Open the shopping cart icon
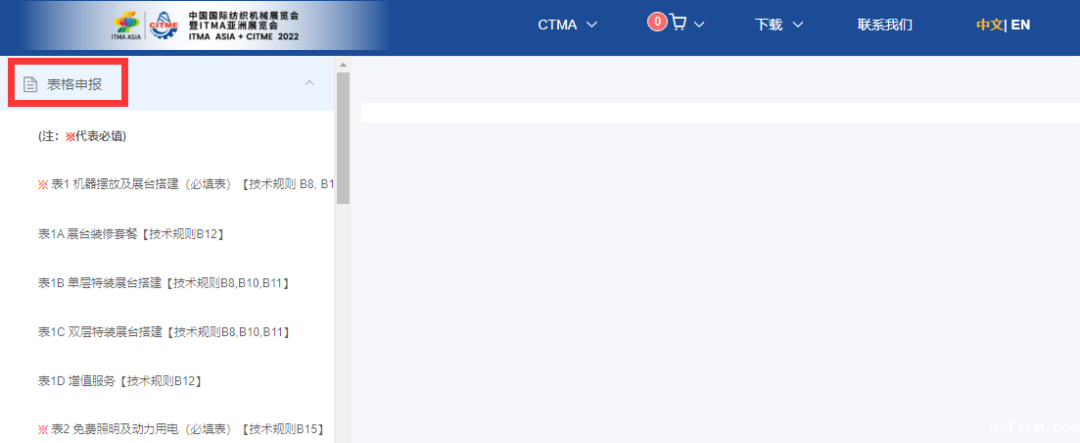Viewport: 1080px width, 443px height. [678, 24]
